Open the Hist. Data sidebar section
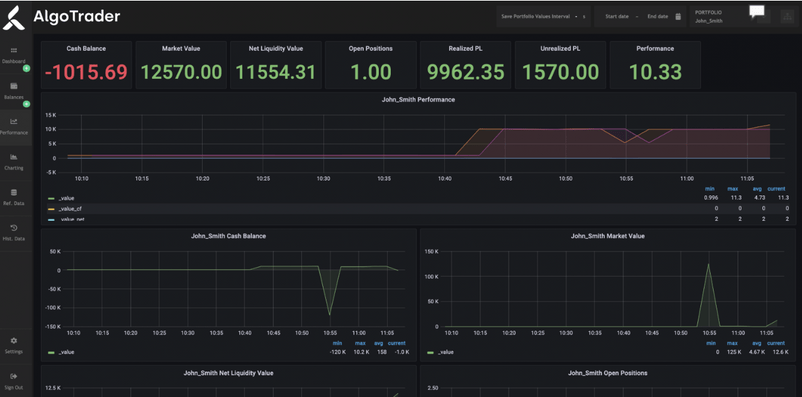 (x=14, y=232)
